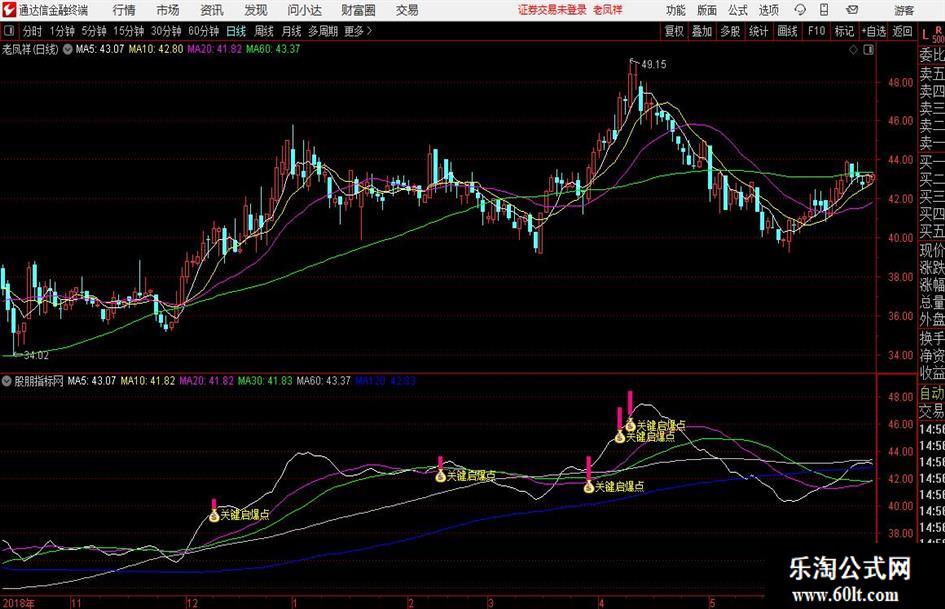Click the green MA60: 43.37 label in main chart
Screen dimensions: 945x609
[x=273, y=49]
